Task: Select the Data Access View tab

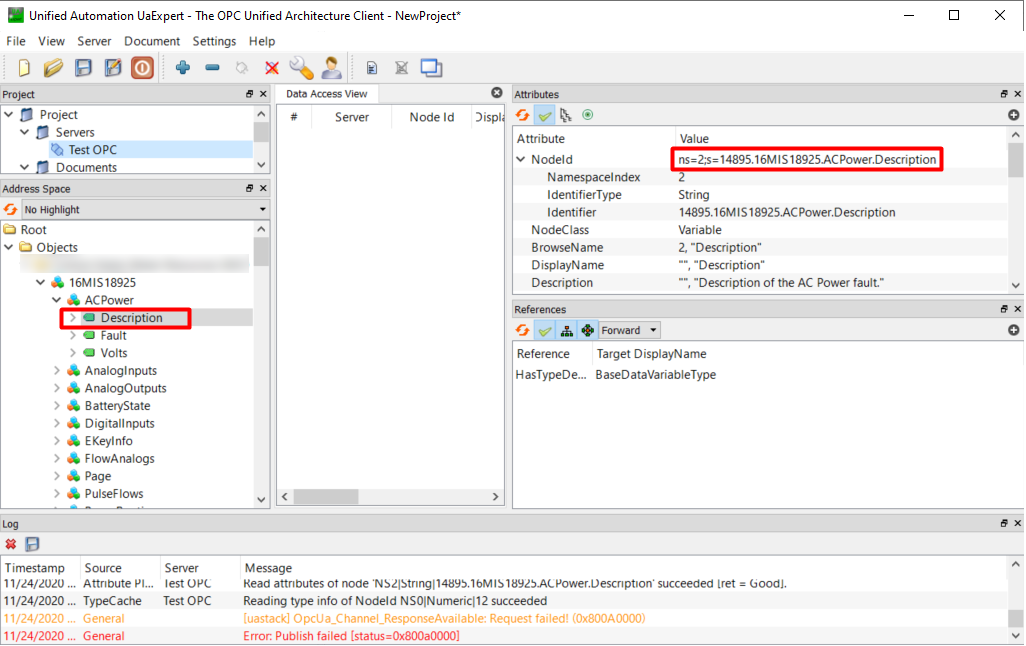Action: (327, 94)
